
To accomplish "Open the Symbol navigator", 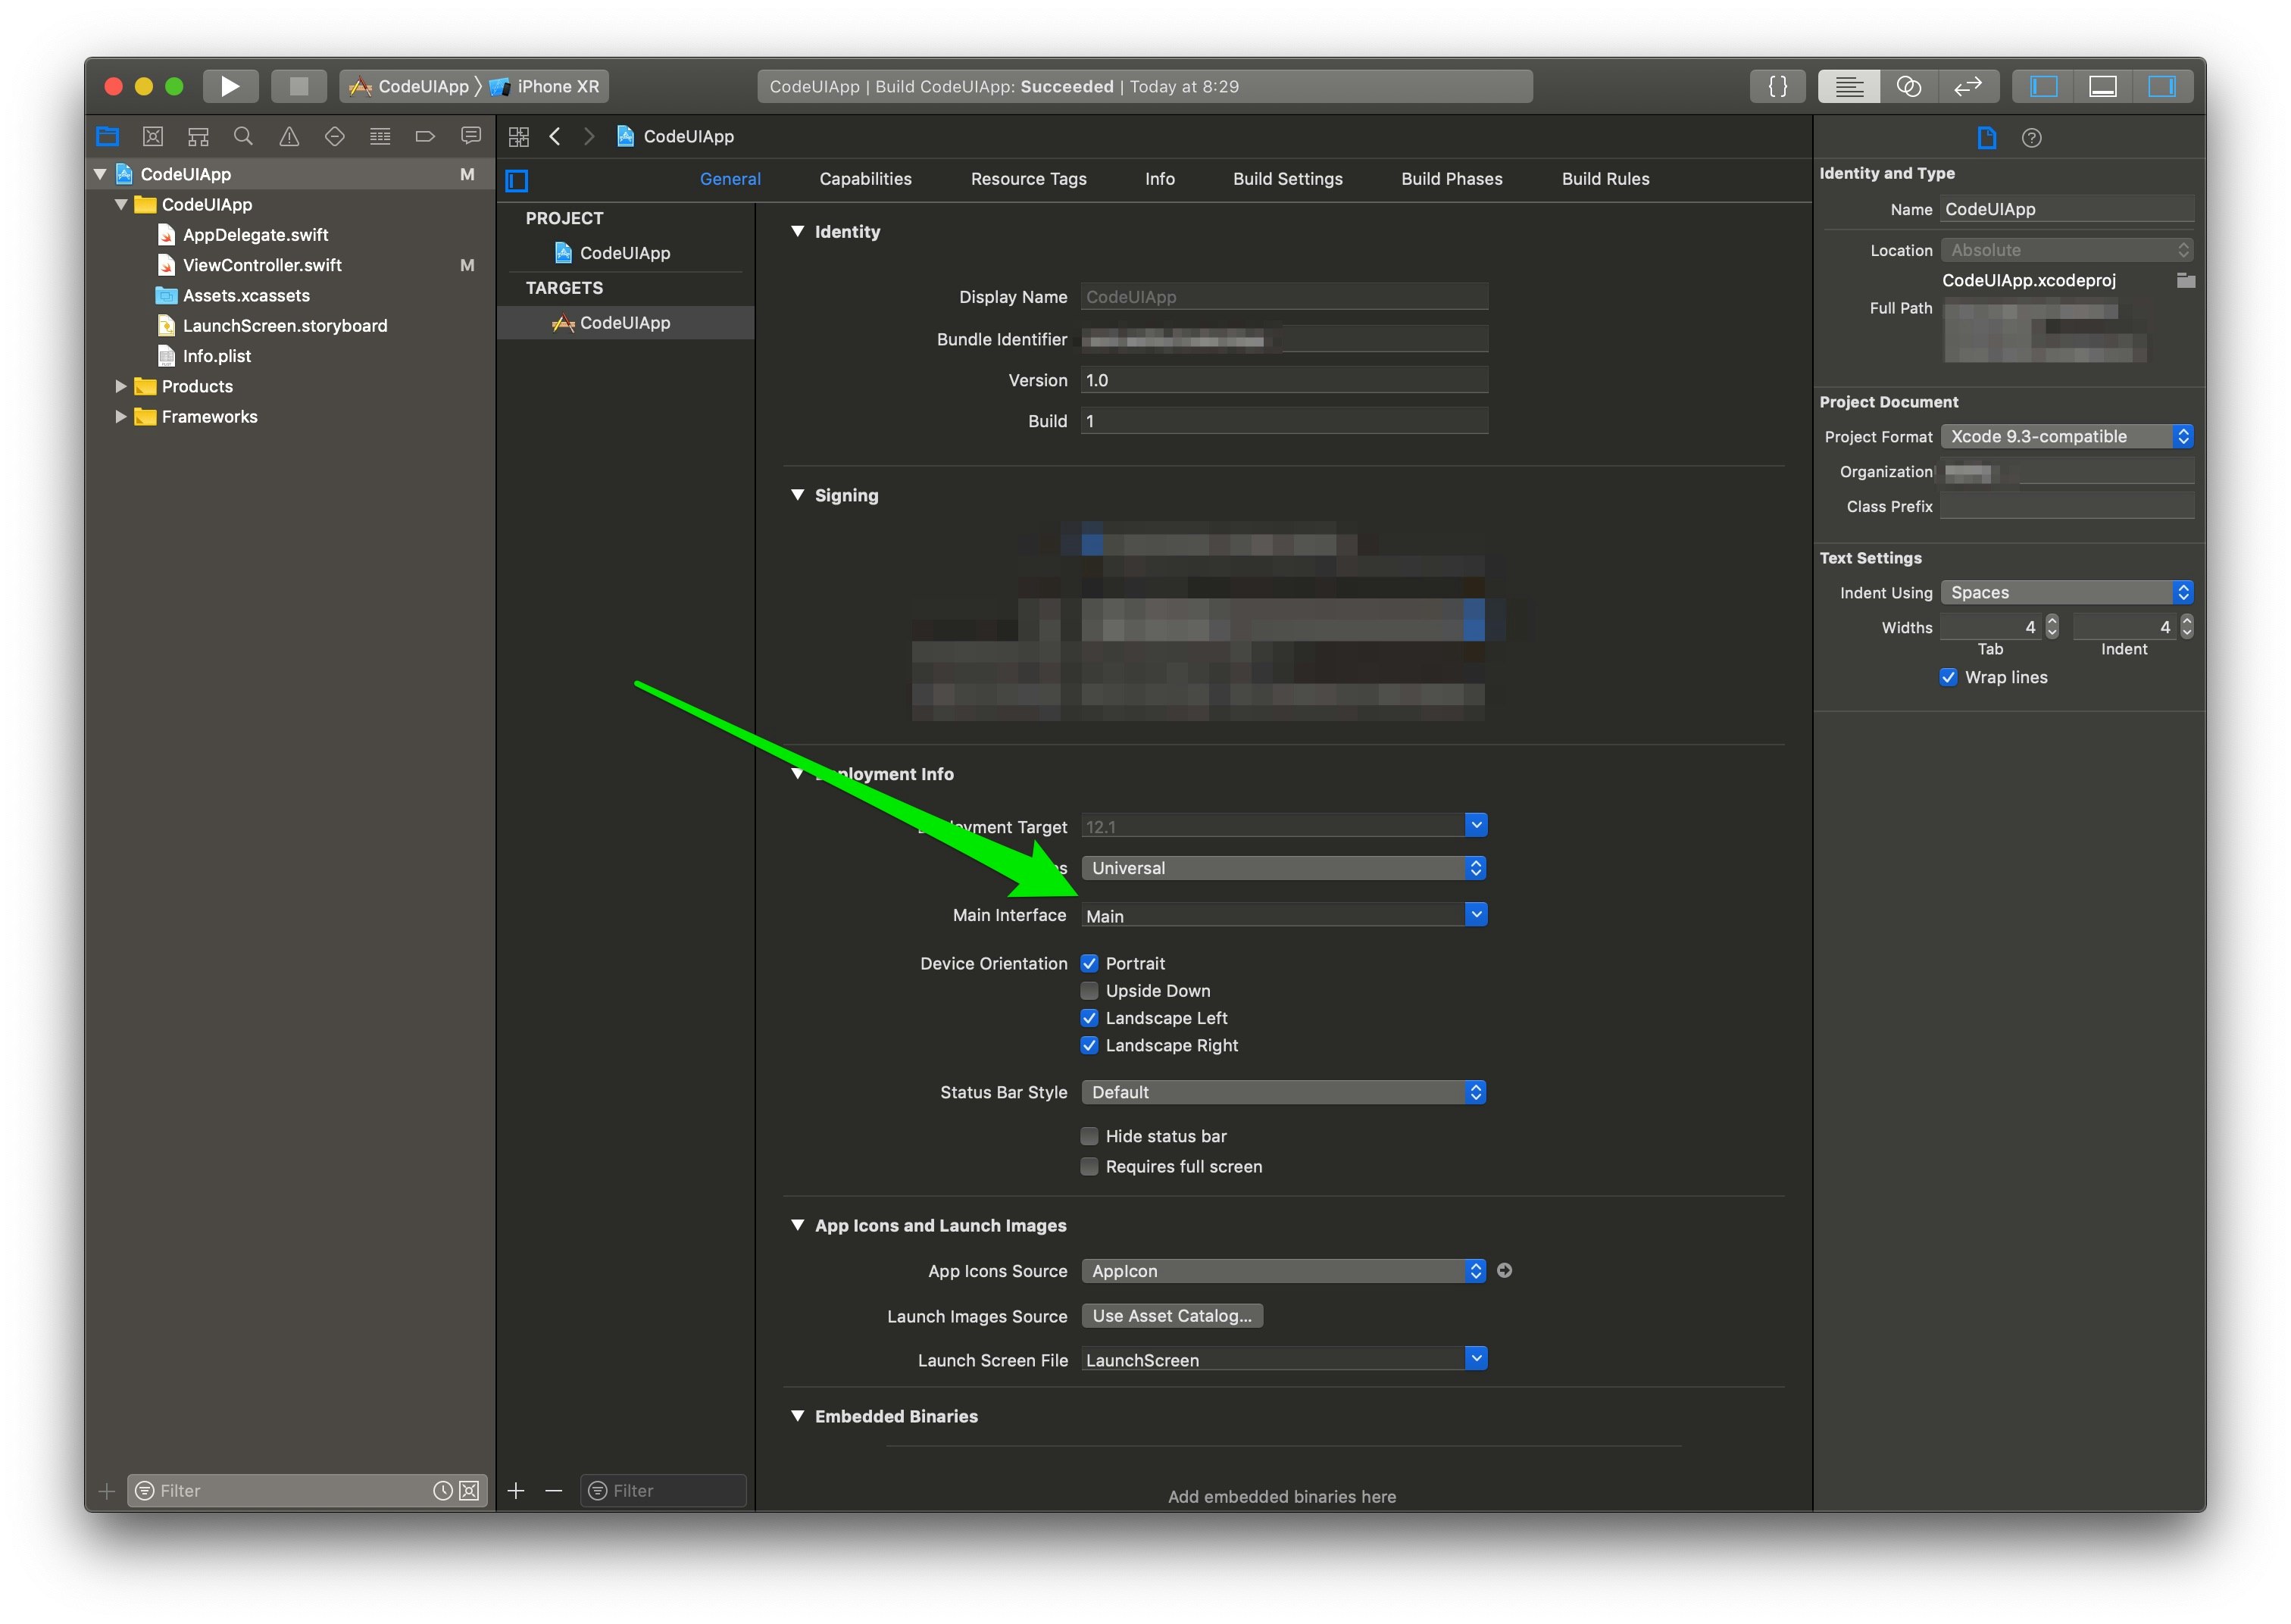I will click(x=198, y=137).
